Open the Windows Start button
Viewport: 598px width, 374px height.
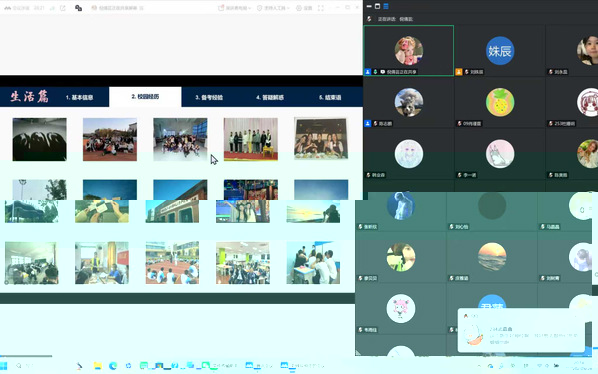[x=3, y=366]
